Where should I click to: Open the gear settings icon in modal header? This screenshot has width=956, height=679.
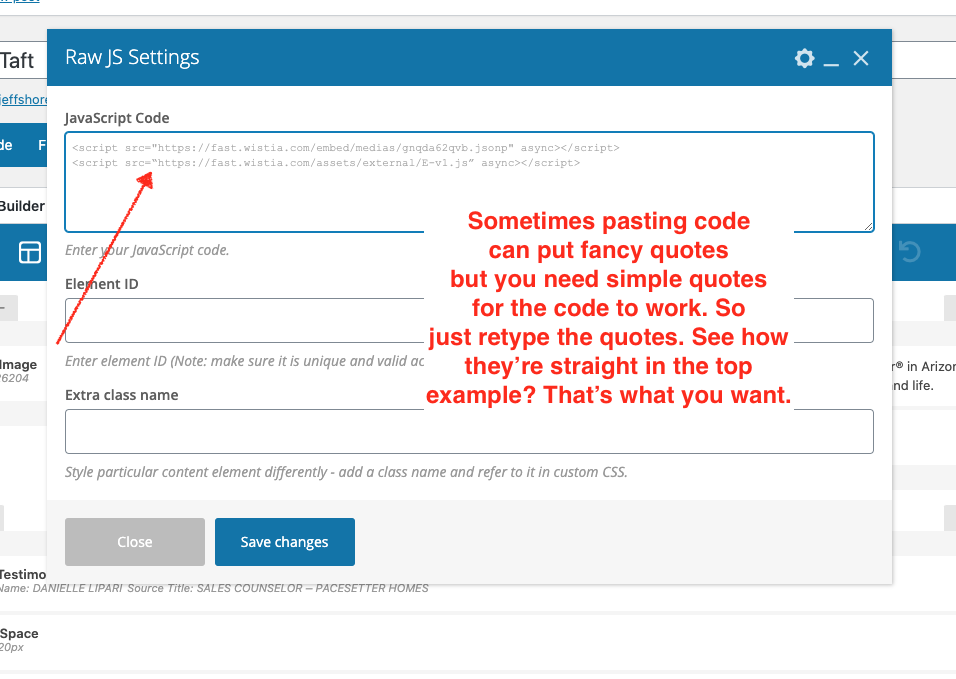[x=804, y=58]
